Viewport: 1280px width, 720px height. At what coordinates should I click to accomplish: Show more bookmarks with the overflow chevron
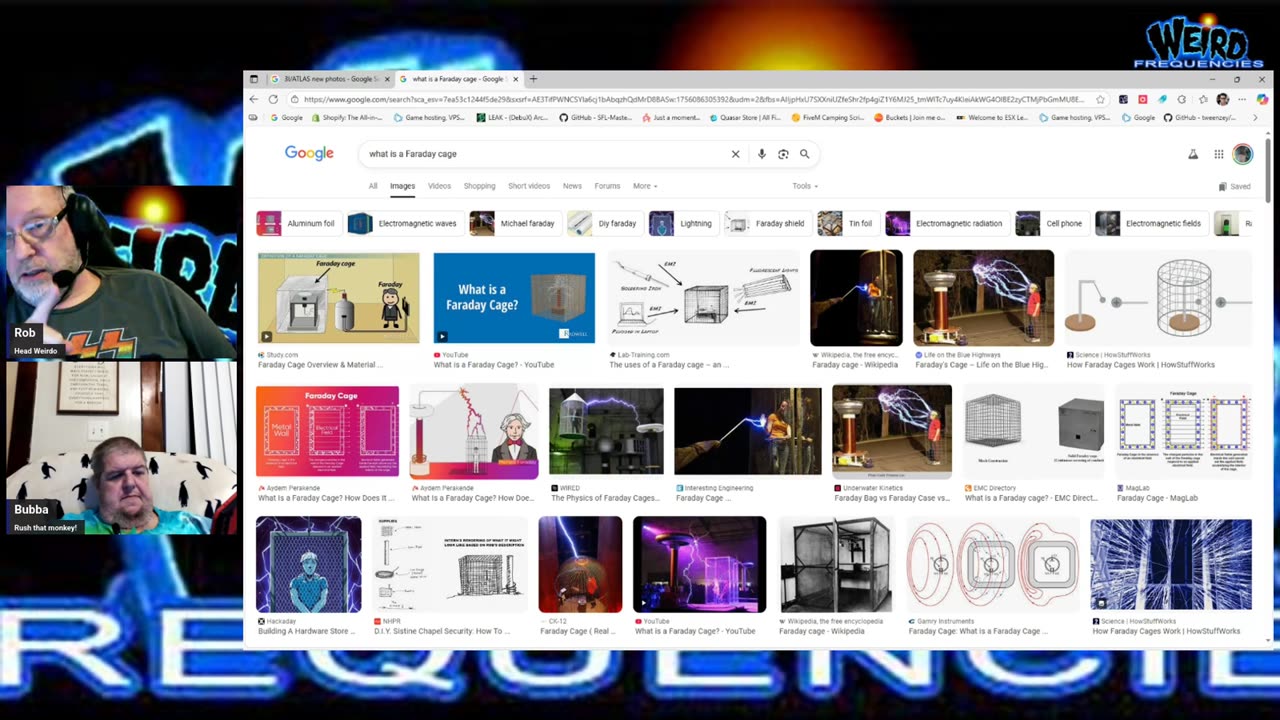pos(1255,117)
